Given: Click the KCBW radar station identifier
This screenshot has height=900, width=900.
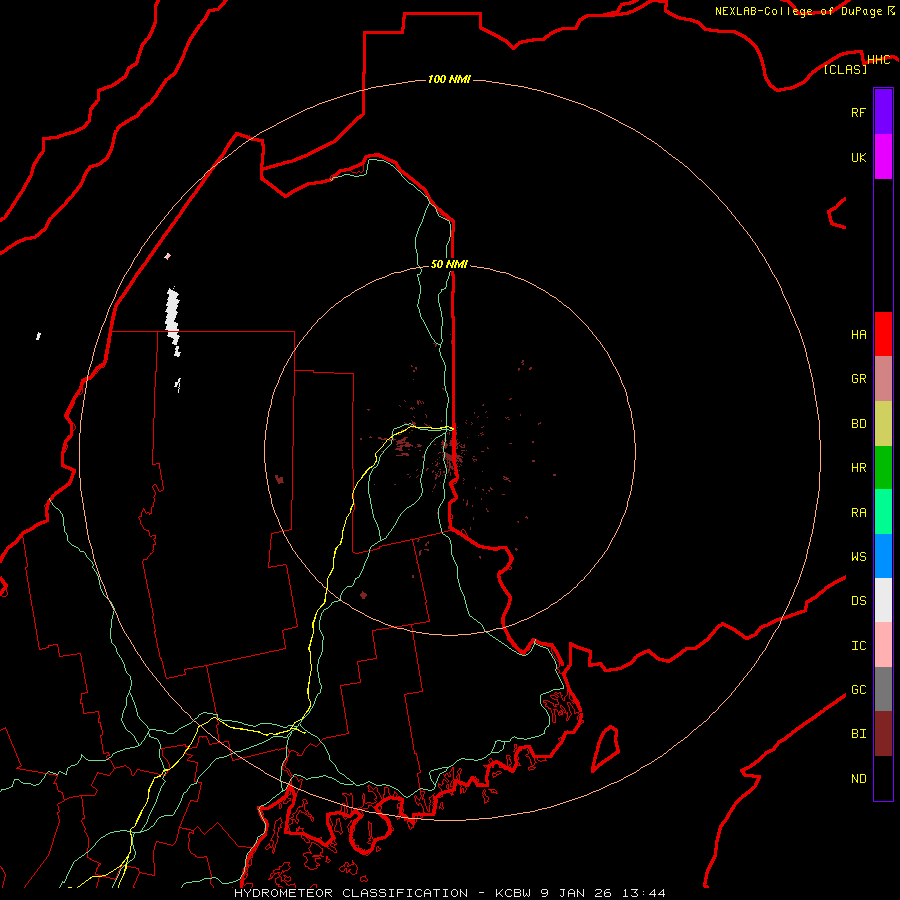Looking at the screenshot, I should click(514, 893).
